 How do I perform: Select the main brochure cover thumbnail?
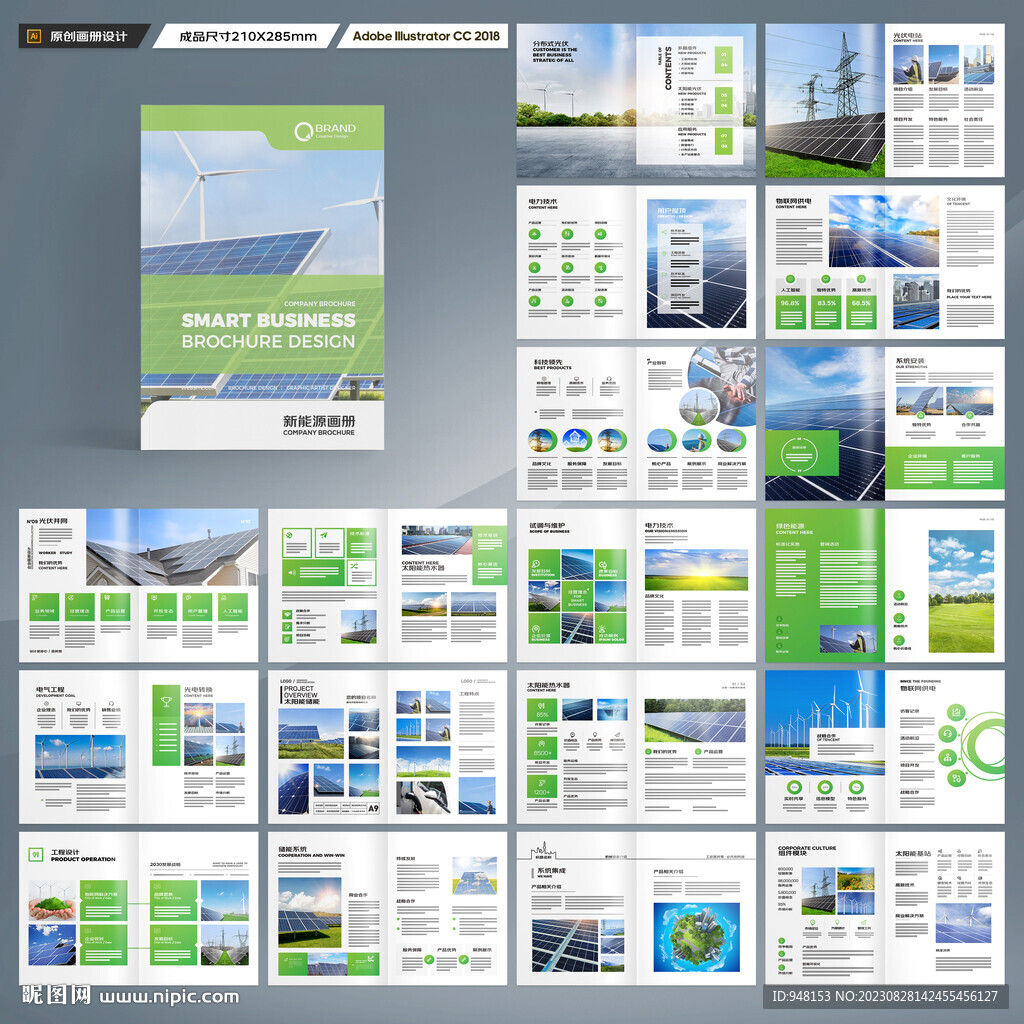[x=262, y=278]
